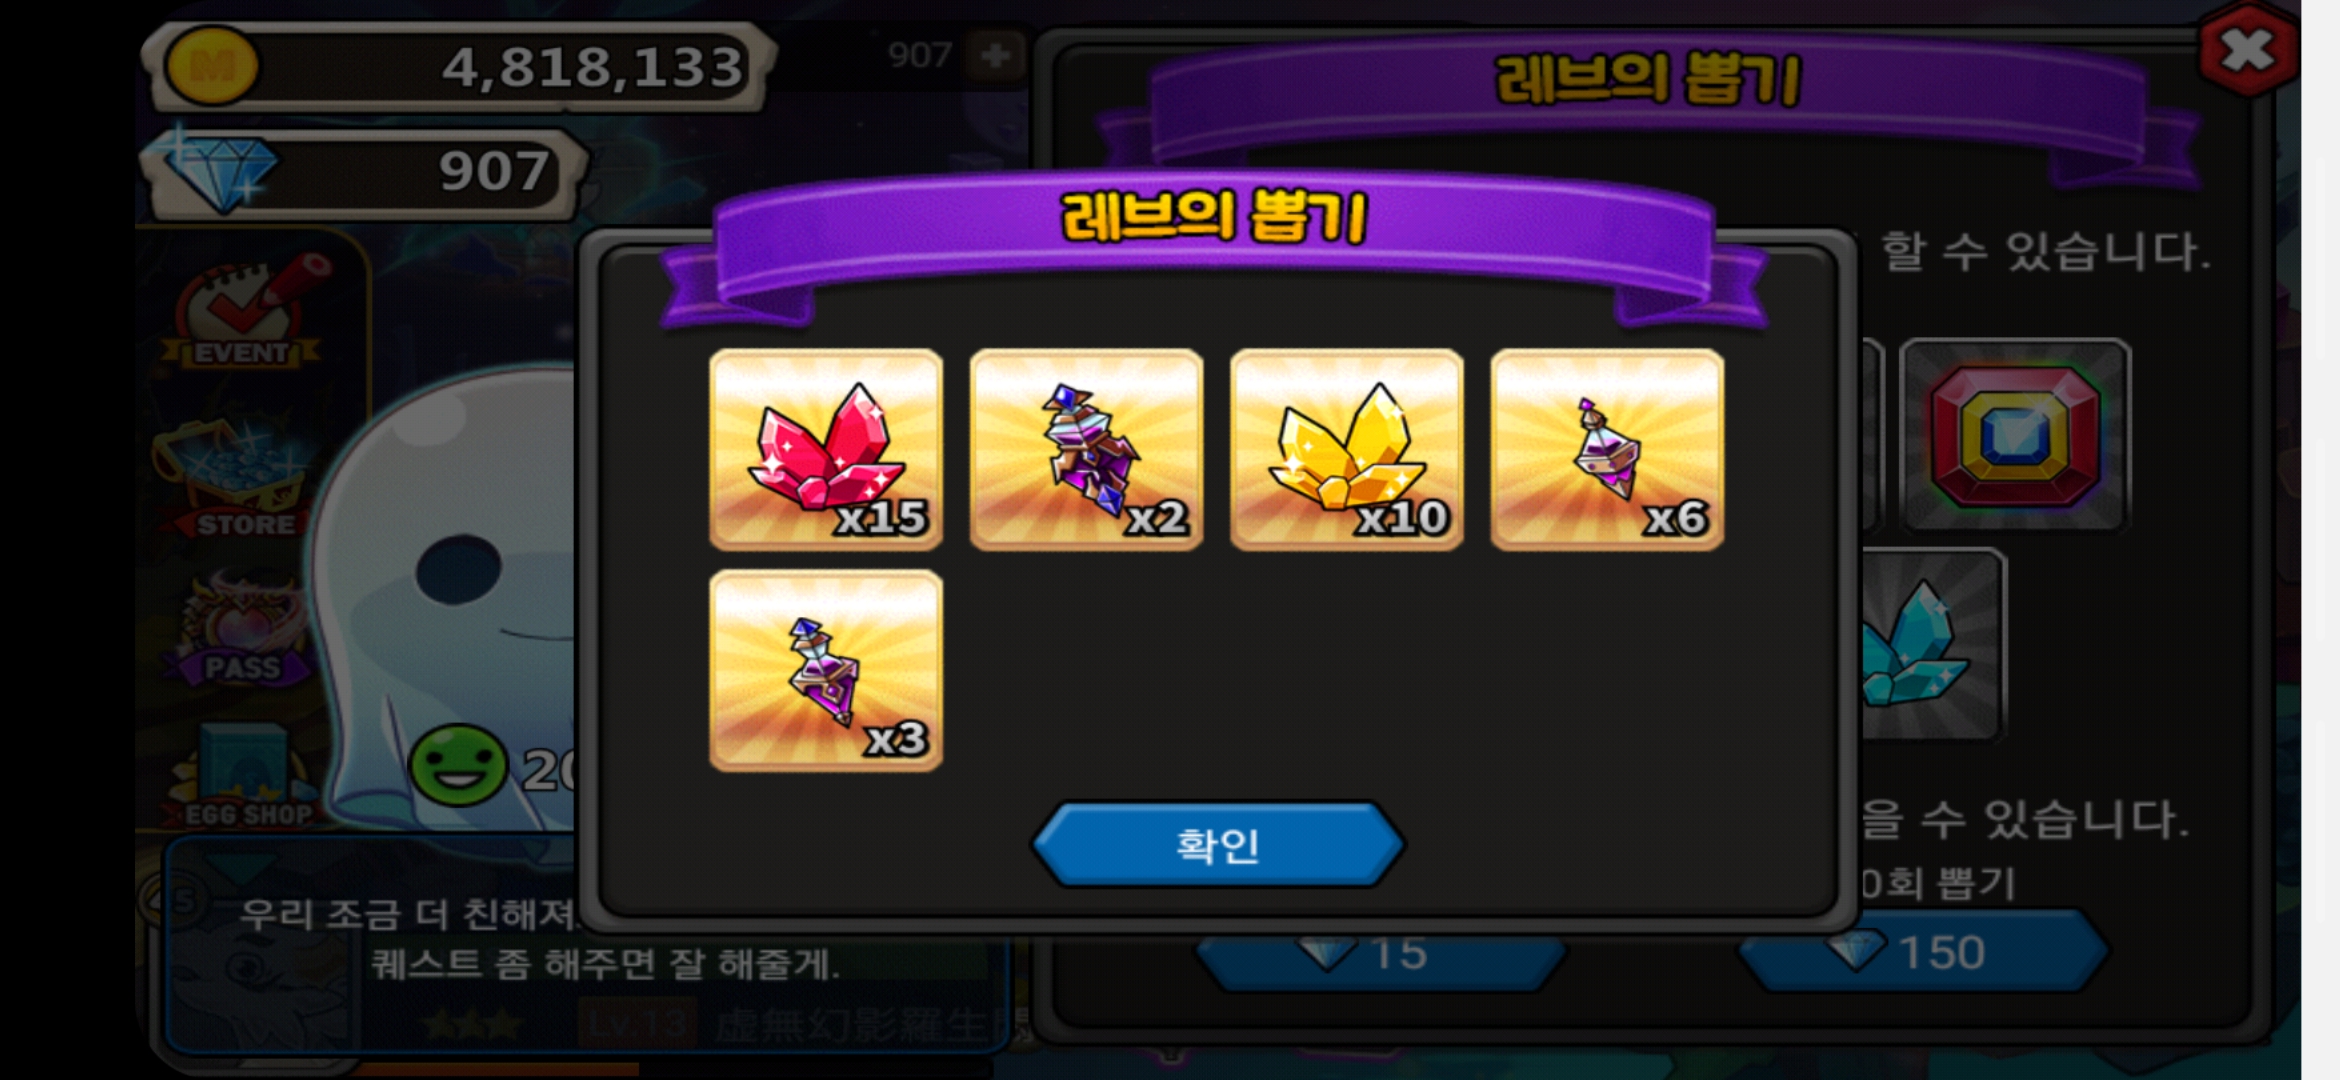Open the PASS menu icon
2340x1080 pixels.
pyautogui.click(x=241, y=628)
